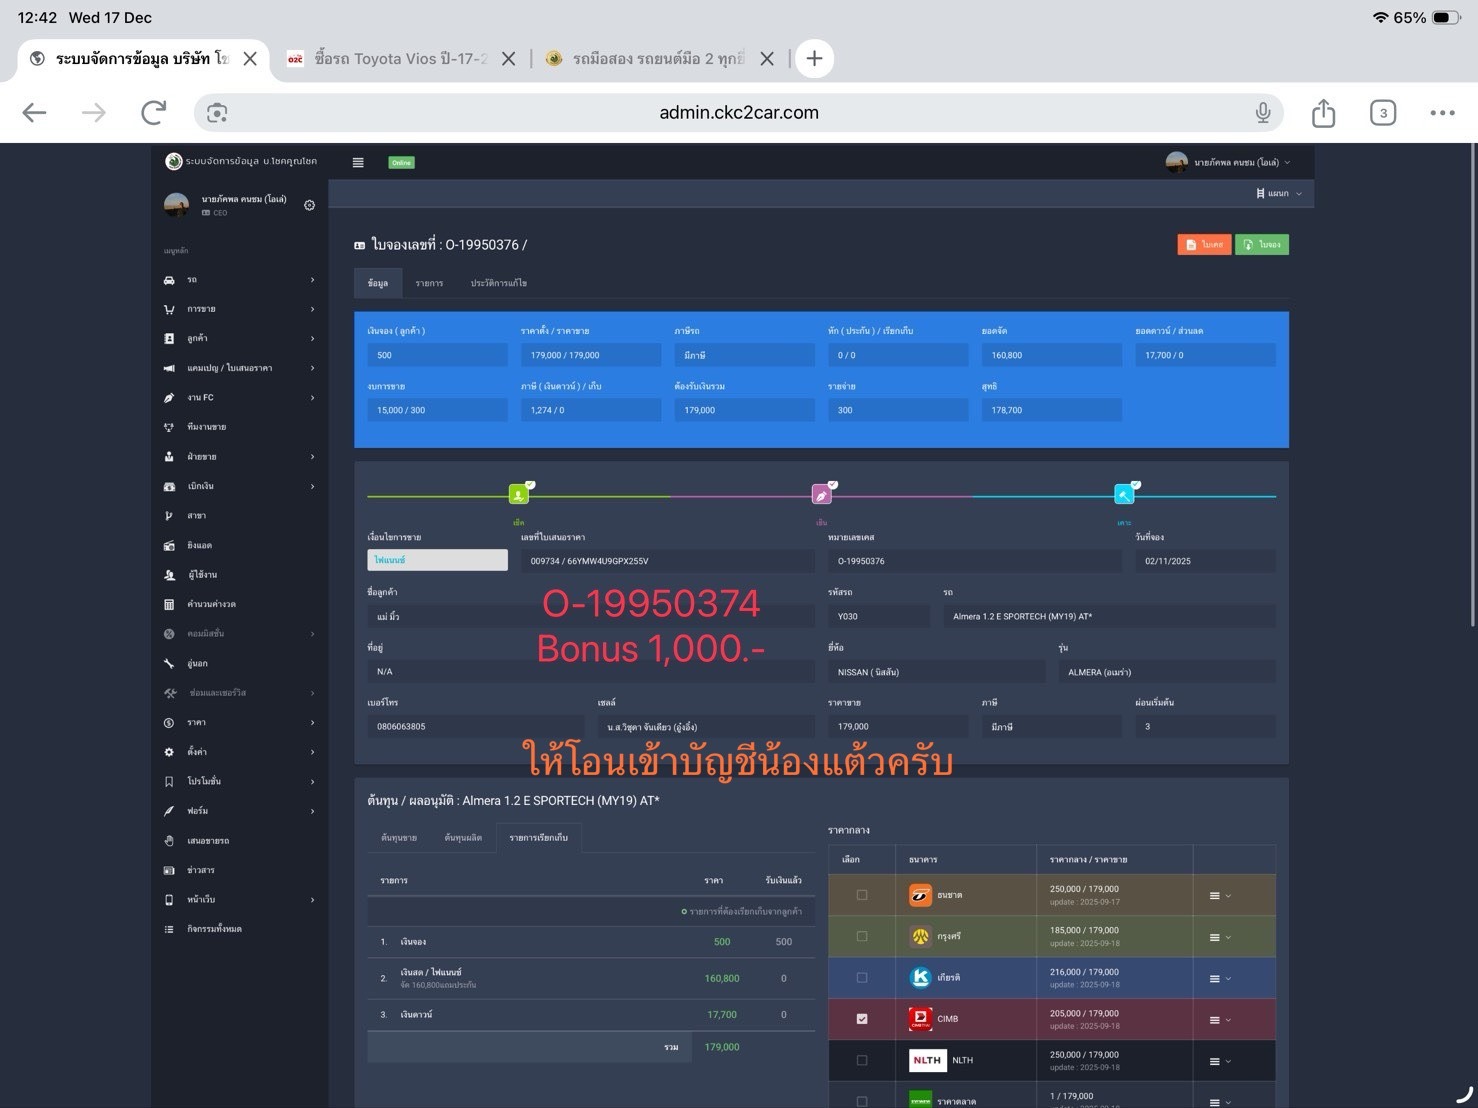Close the Toyota Vios browser tab
Image resolution: width=1478 pixels, height=1108 pixels.
[508, 59]
